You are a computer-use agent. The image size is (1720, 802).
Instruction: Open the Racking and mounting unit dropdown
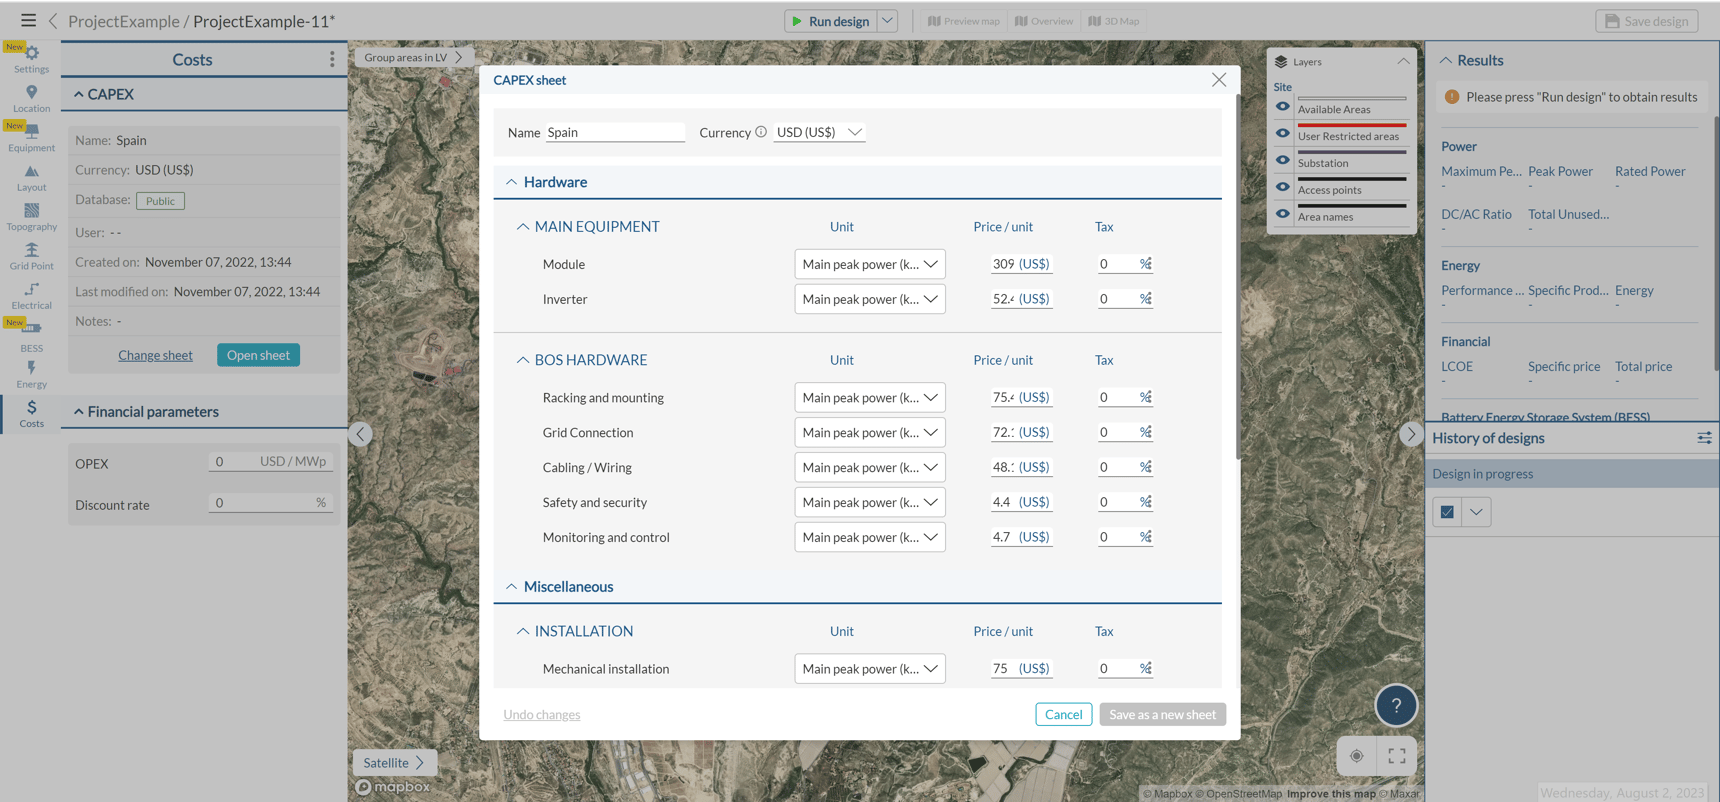pos(870,398)
